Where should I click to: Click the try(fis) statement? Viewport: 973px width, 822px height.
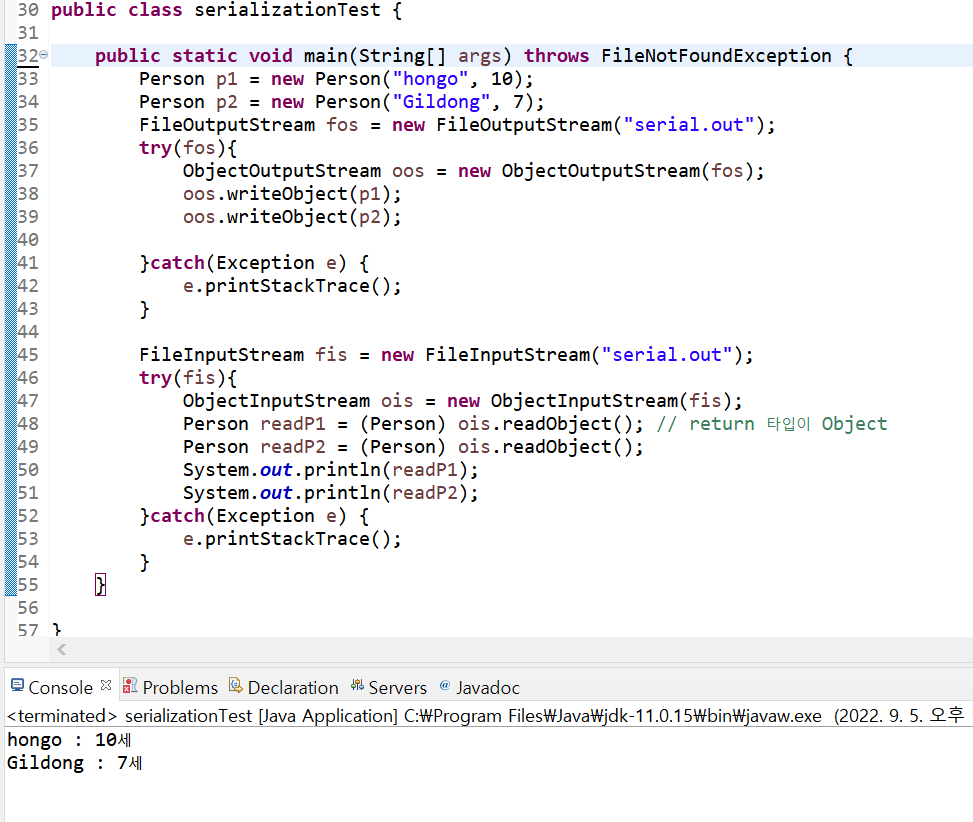[188, 378]
